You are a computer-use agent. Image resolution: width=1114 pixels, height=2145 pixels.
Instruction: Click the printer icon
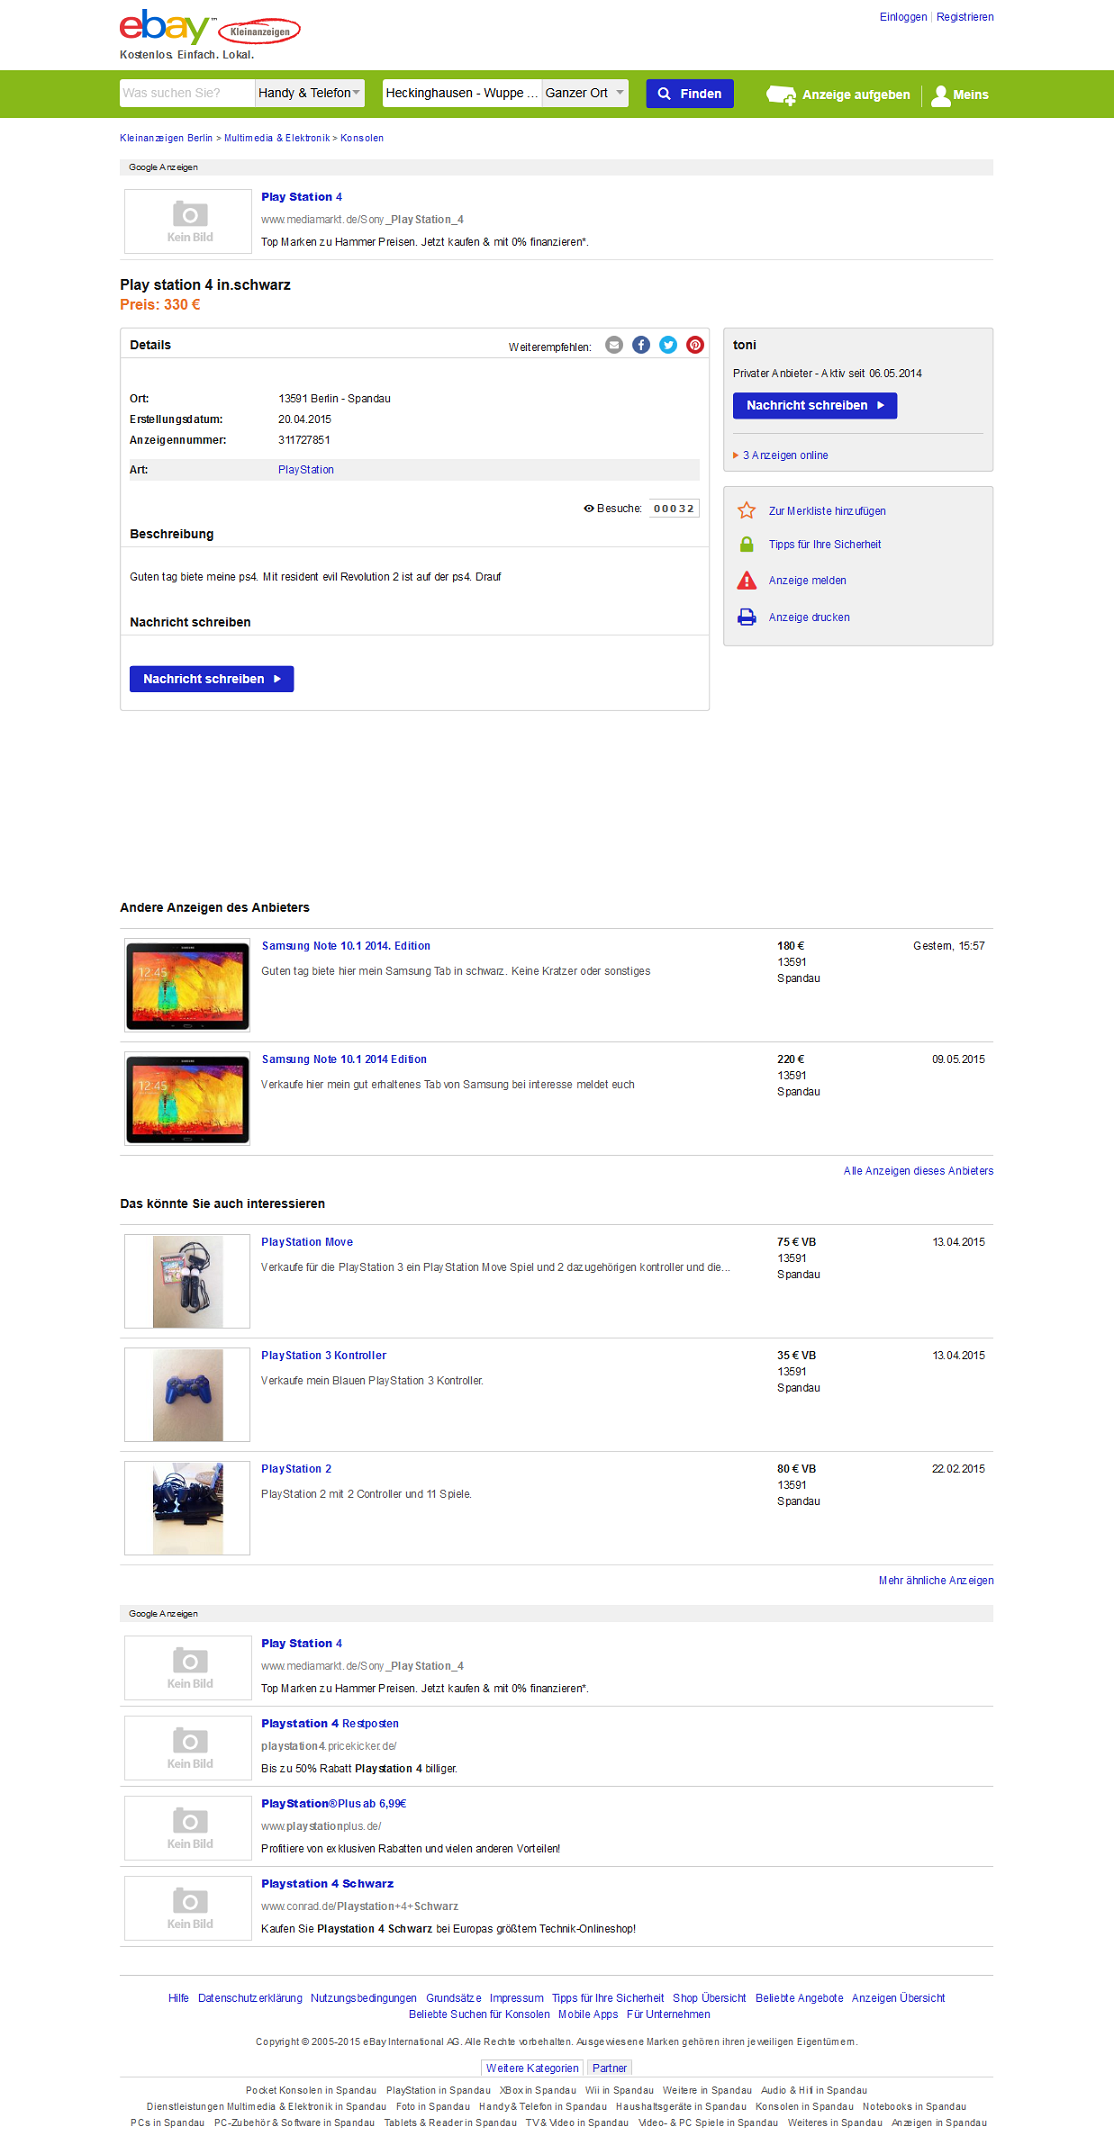point(747,618)
